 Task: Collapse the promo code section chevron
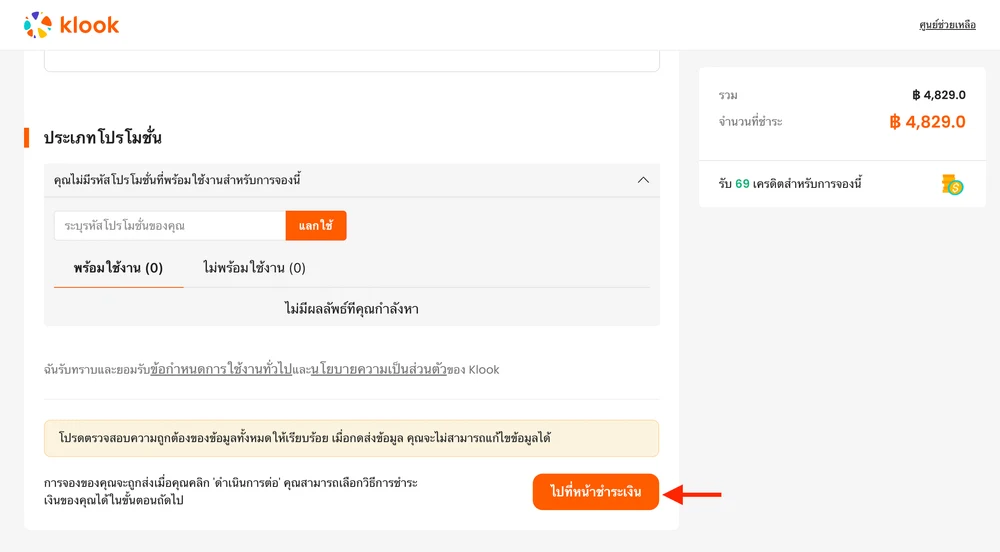(643, 180)
